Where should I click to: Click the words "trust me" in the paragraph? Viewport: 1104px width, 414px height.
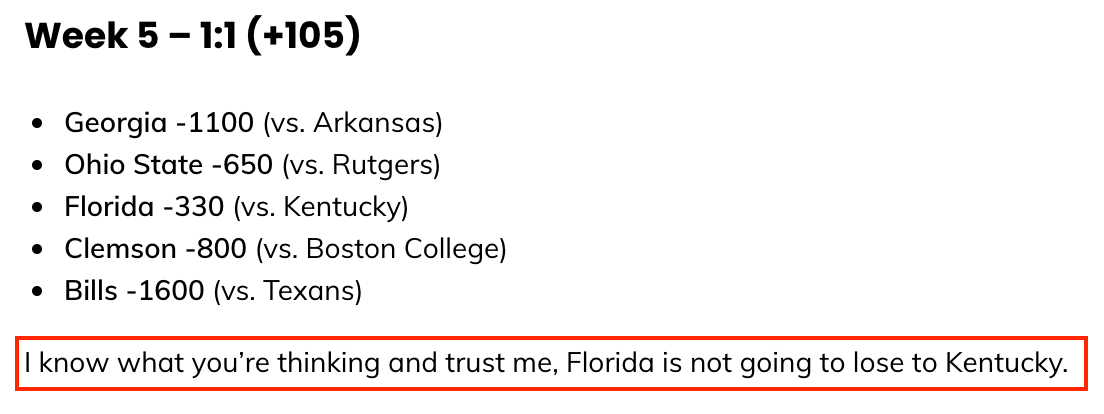coord(503,364)
